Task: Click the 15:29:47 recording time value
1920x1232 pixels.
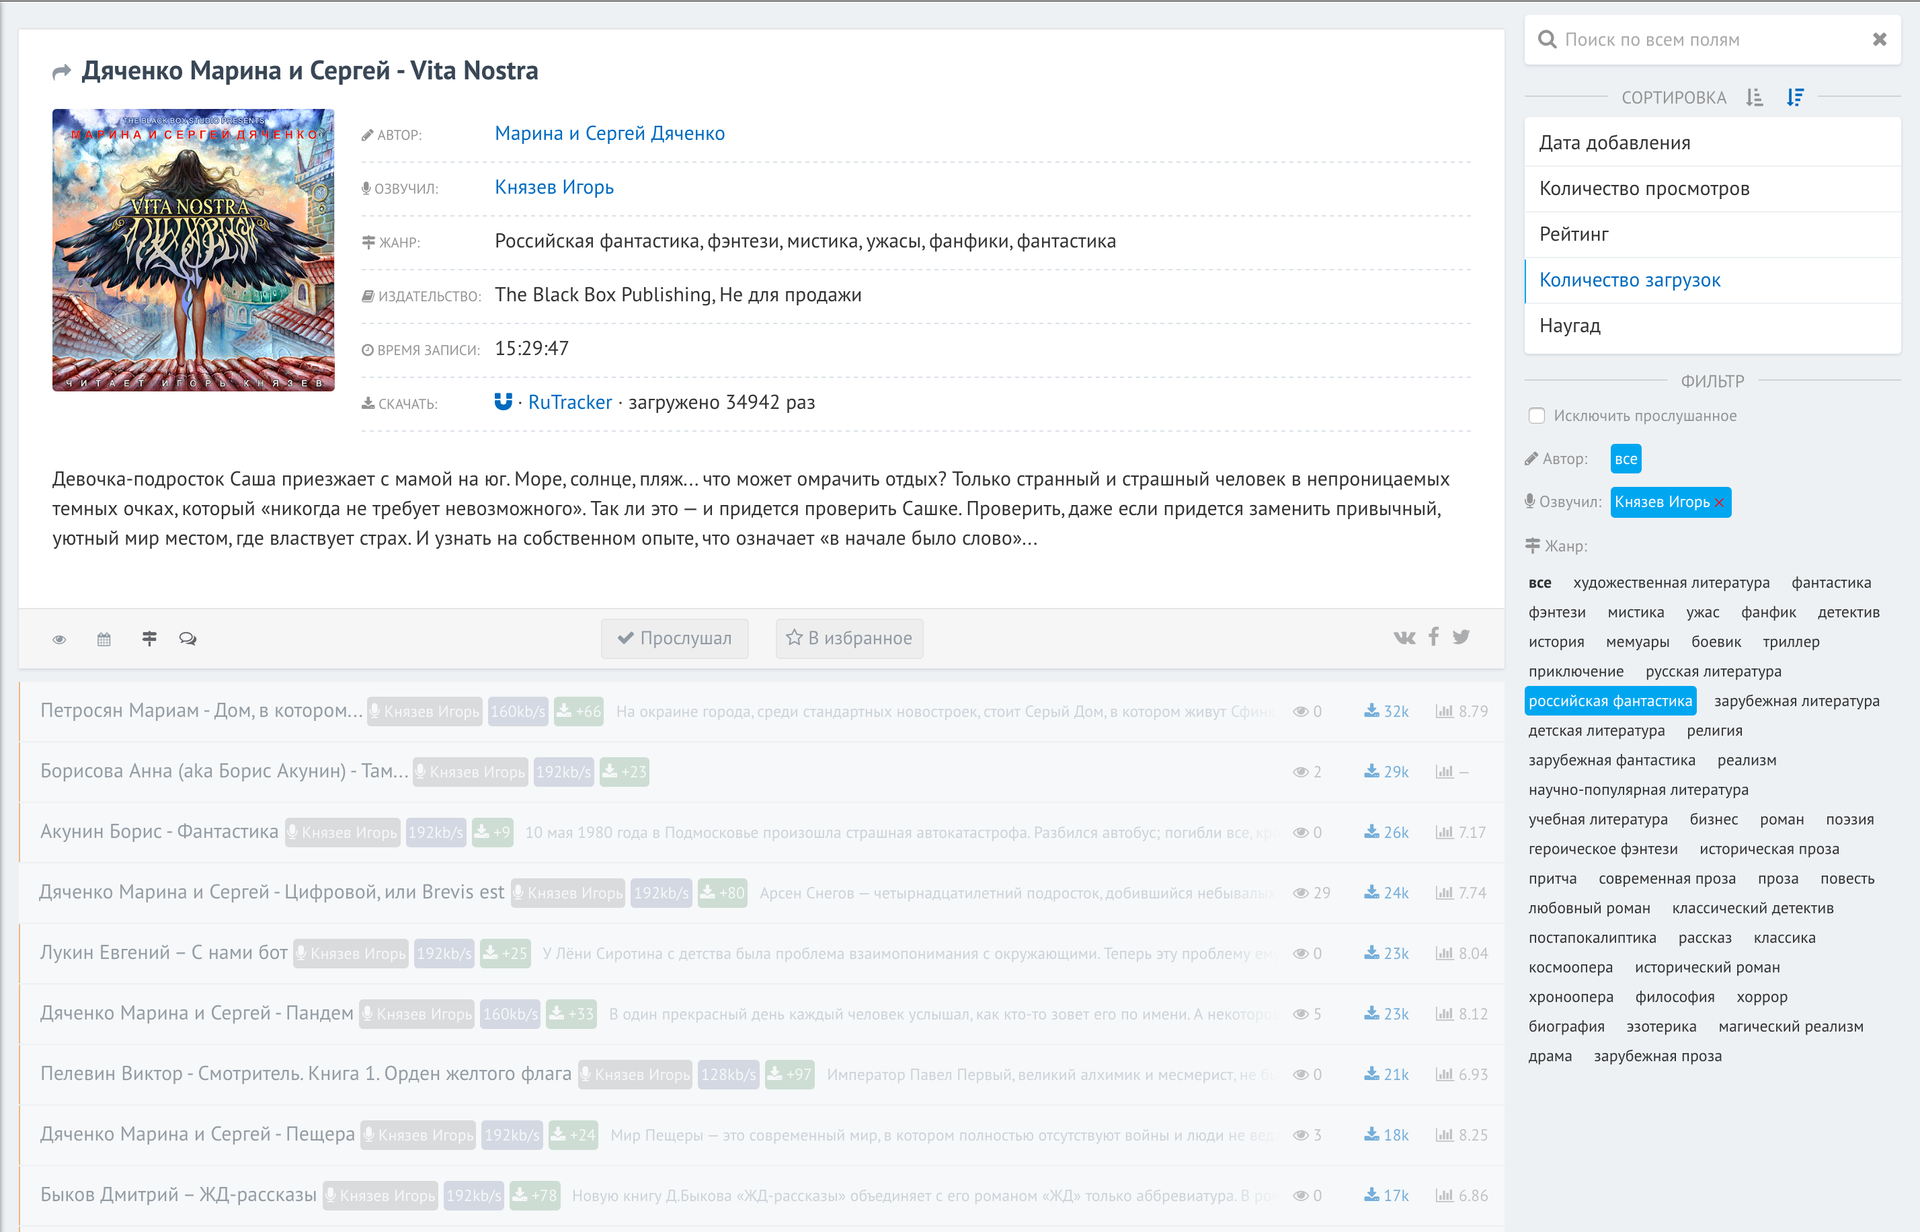Action: tap(532, 348)
